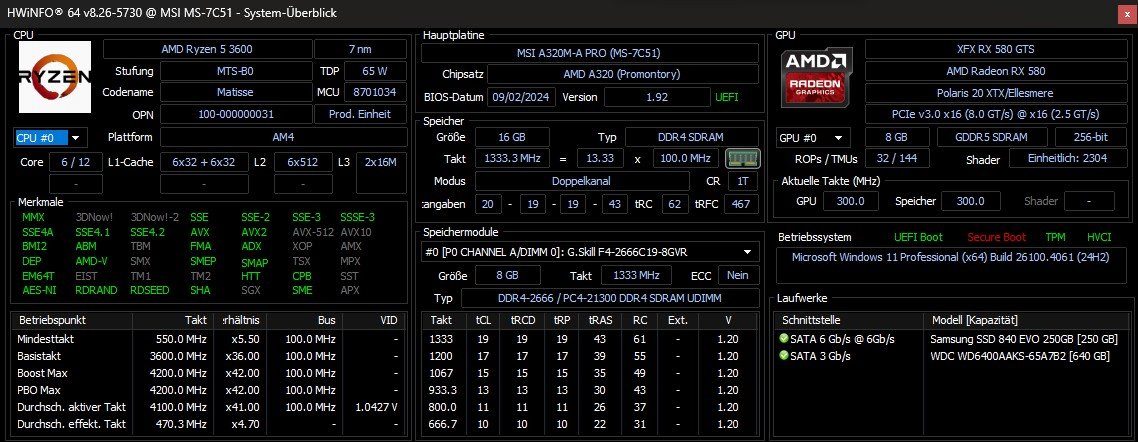Click the 7 nm process field
The height and width of the screenshot is (442, 1138).
point(360,49)
